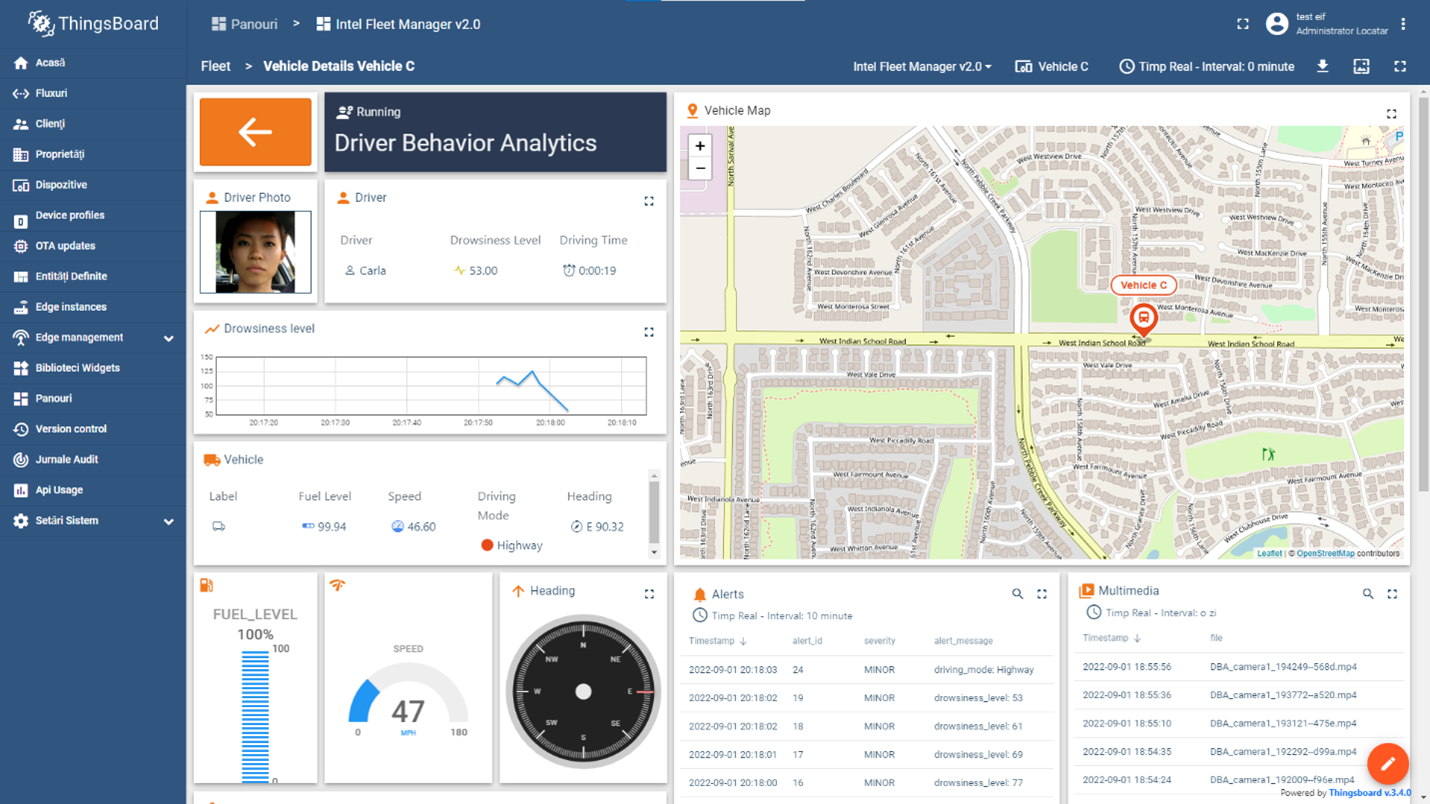The width and height of the screenshot is (1430, 804).
Task: Open OTA updates in the sidebar
Action: (x=93, y=246)
